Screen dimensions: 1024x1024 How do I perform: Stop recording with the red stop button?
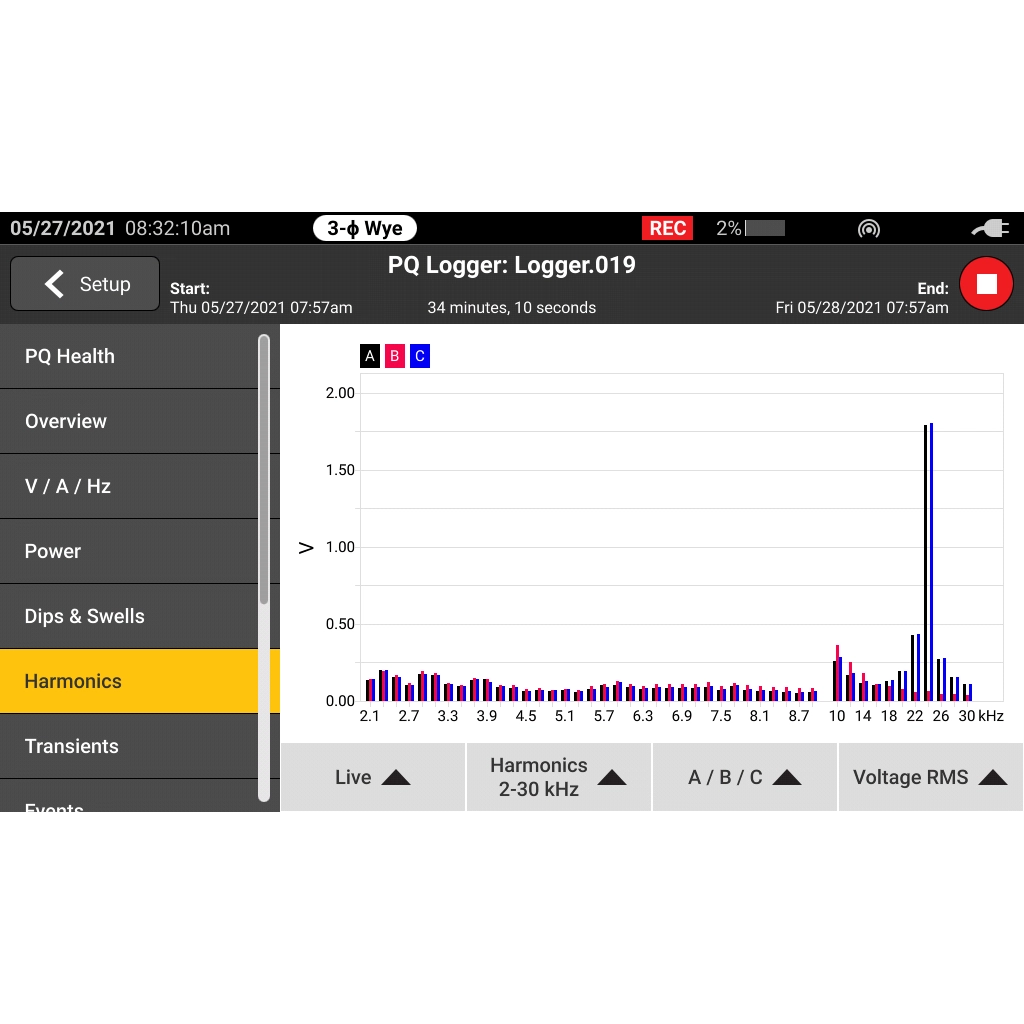coord(985,284)
